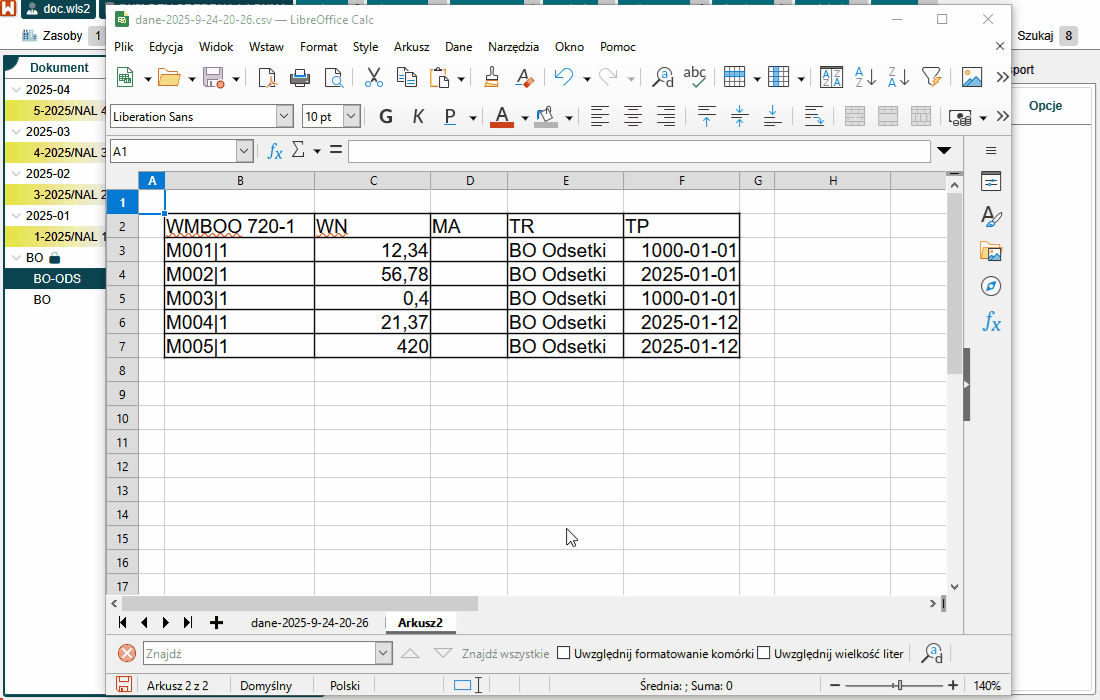The height and width of the screenshot is (700, 1100).
Task: Select the BO-ODS document item
Action: 57,279
